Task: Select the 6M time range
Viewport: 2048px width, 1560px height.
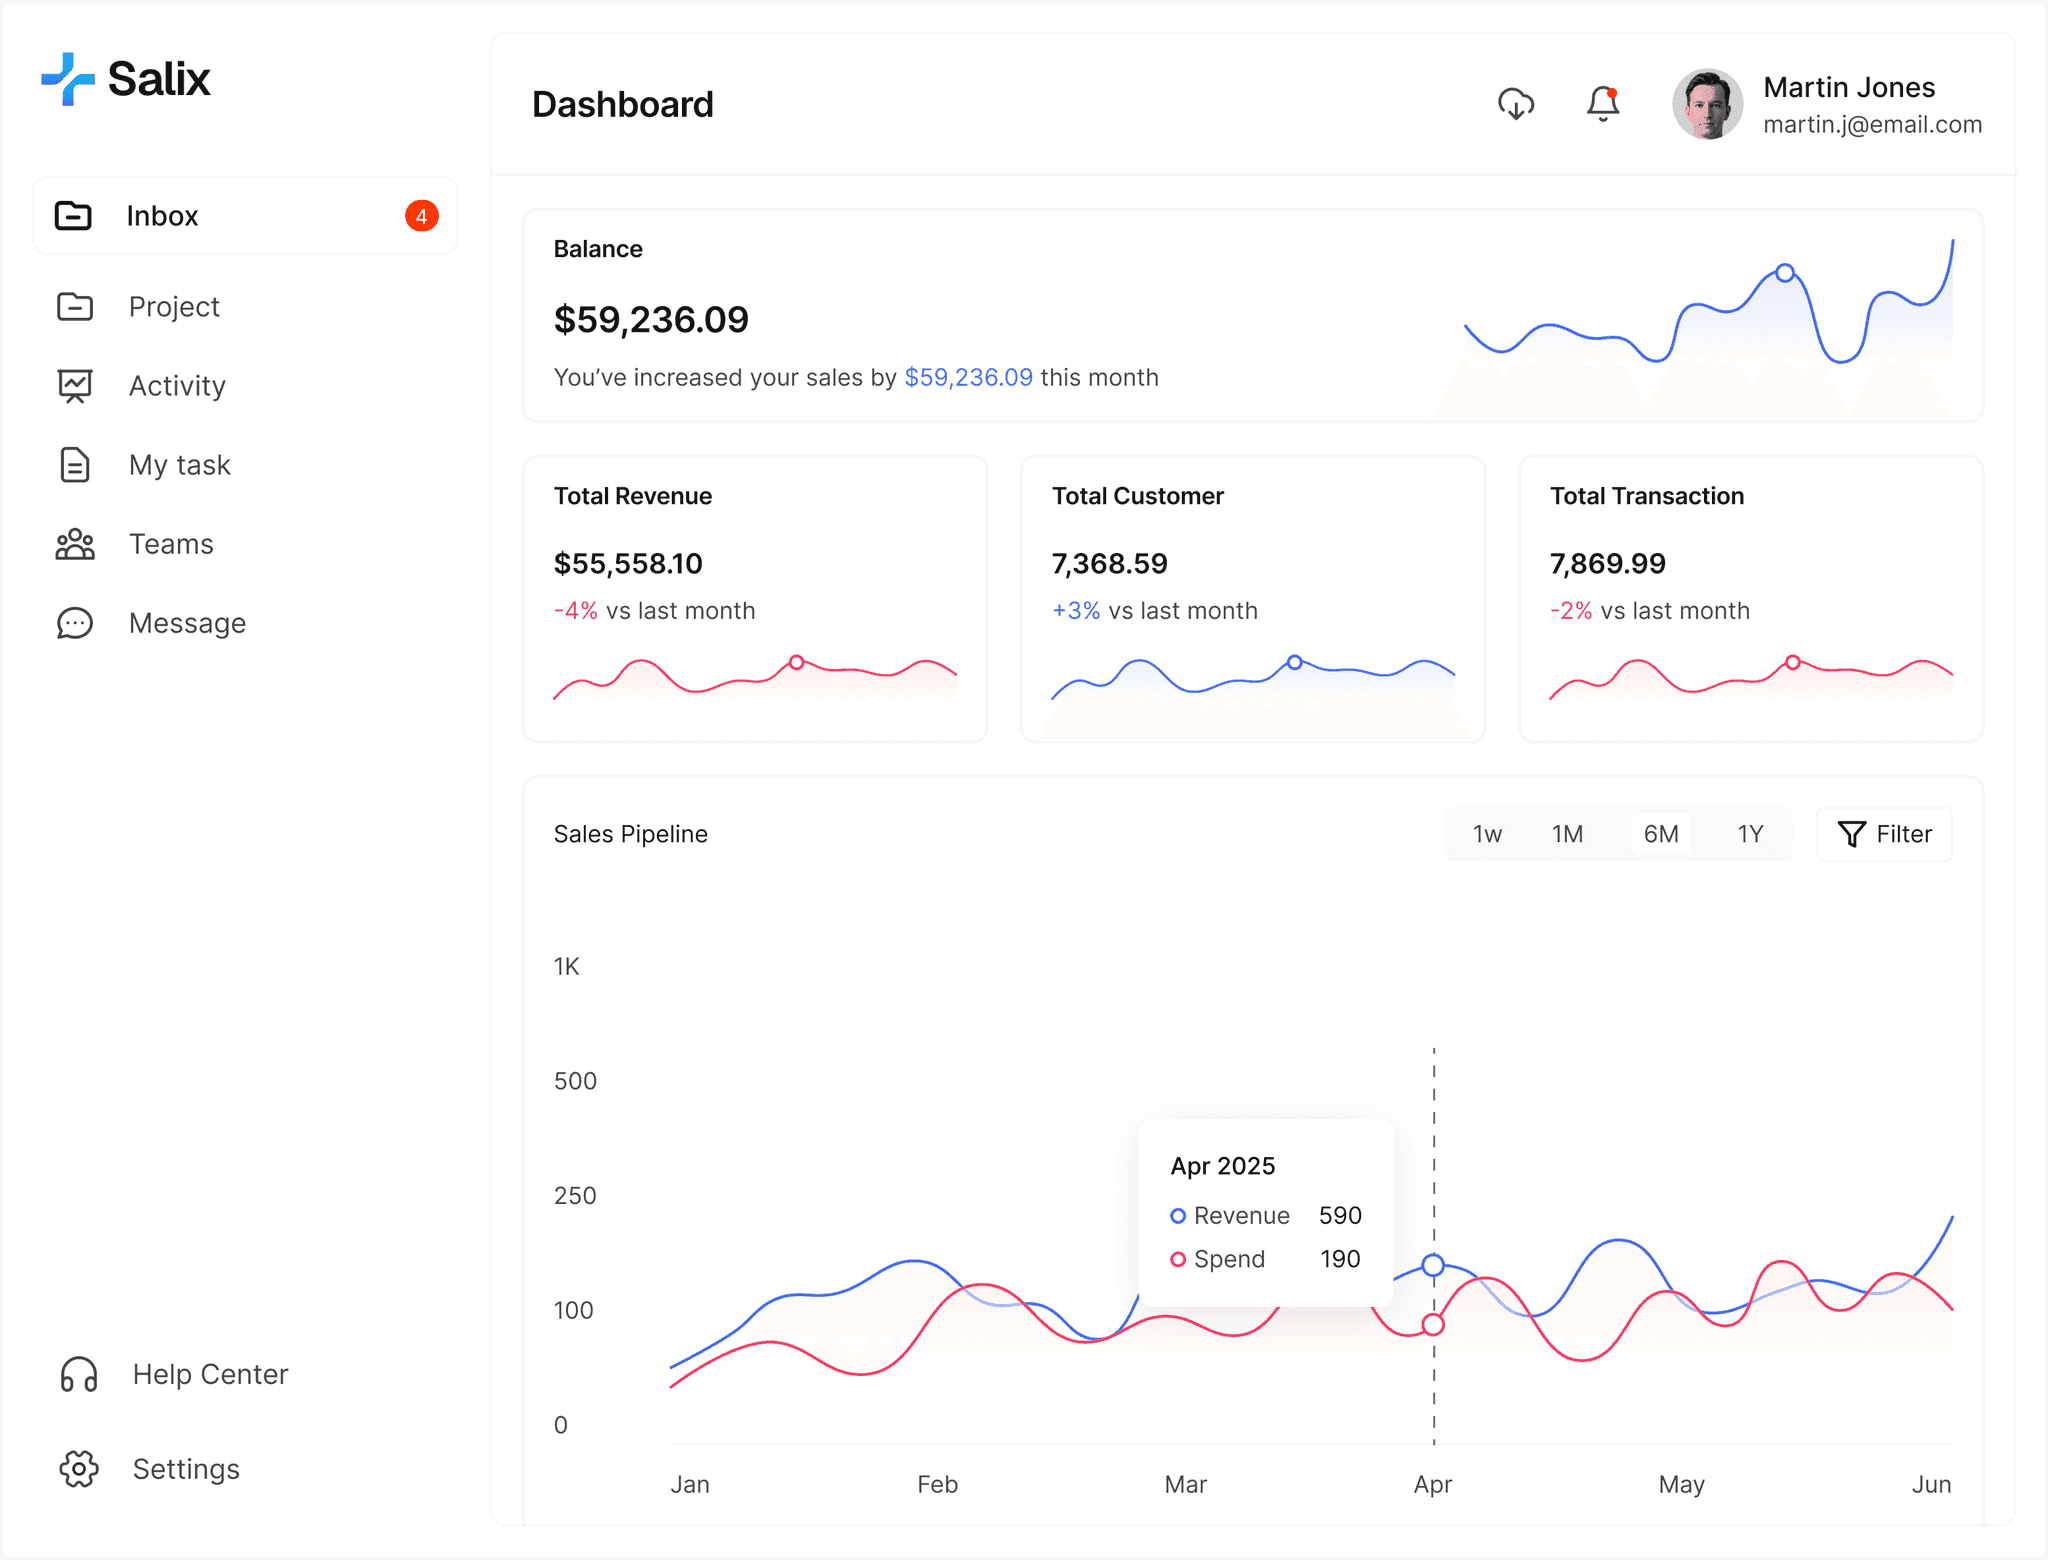Action: tap(1661, 834)
